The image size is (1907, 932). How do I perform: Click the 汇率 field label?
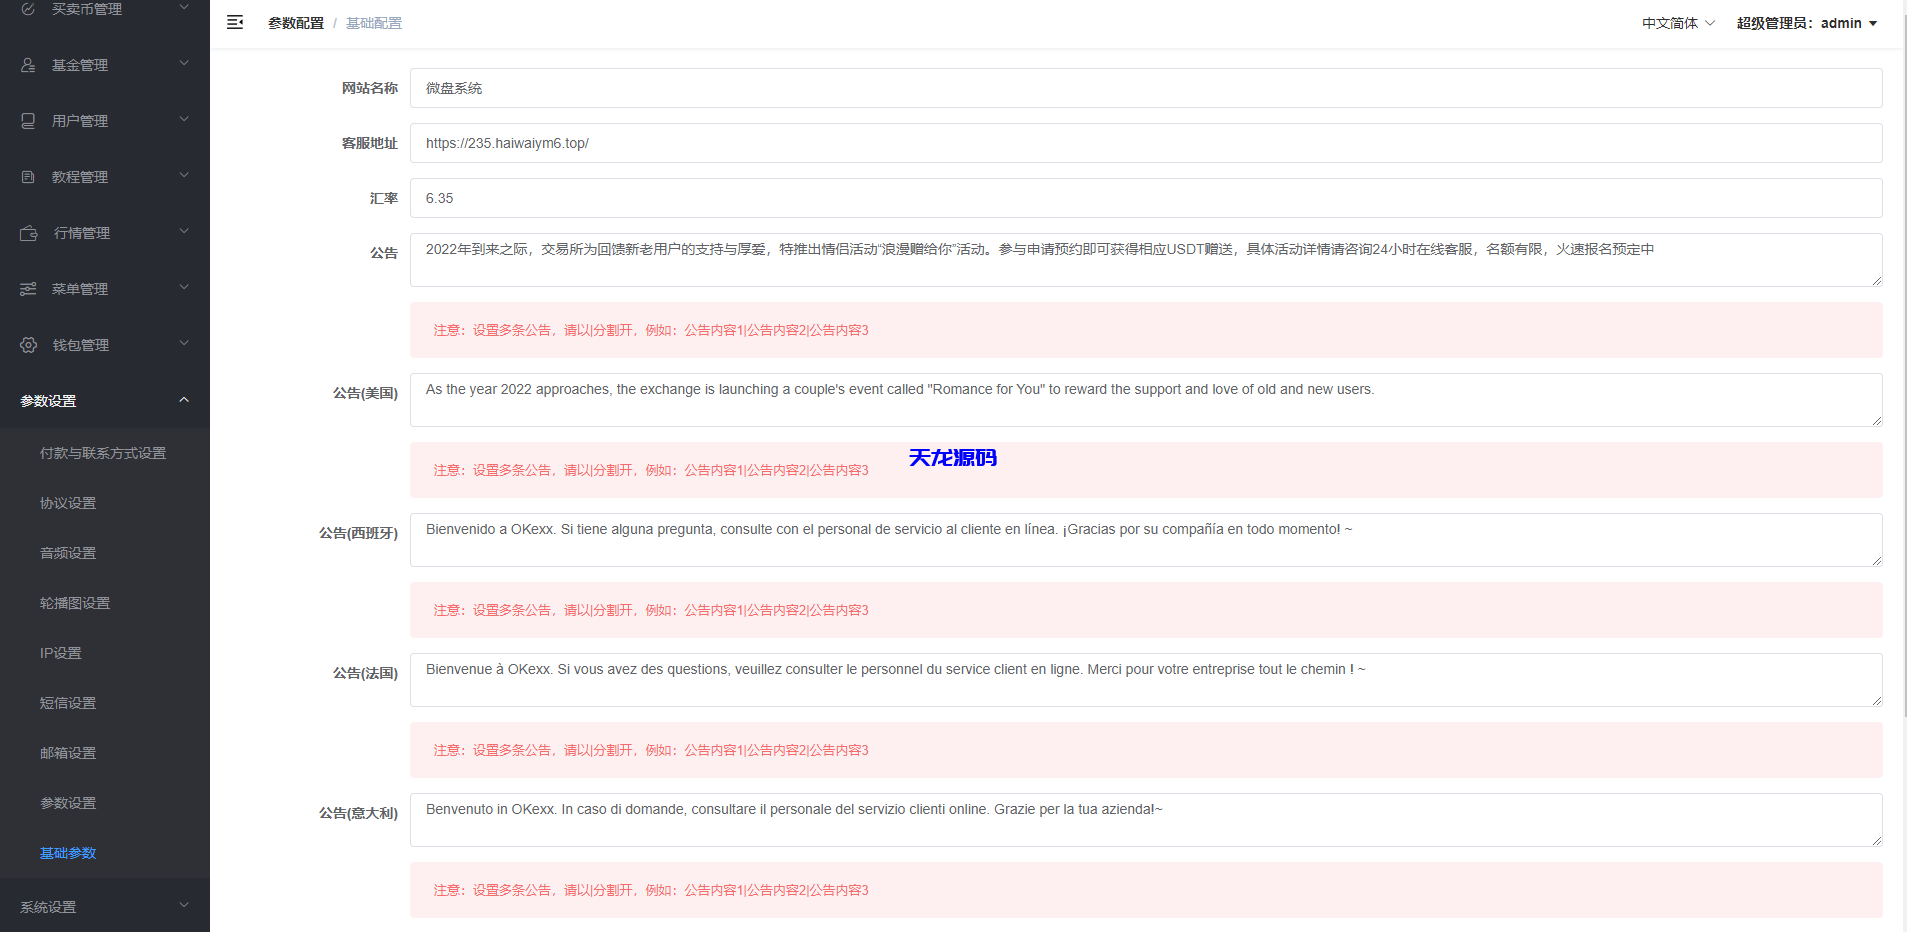point(384,198)
